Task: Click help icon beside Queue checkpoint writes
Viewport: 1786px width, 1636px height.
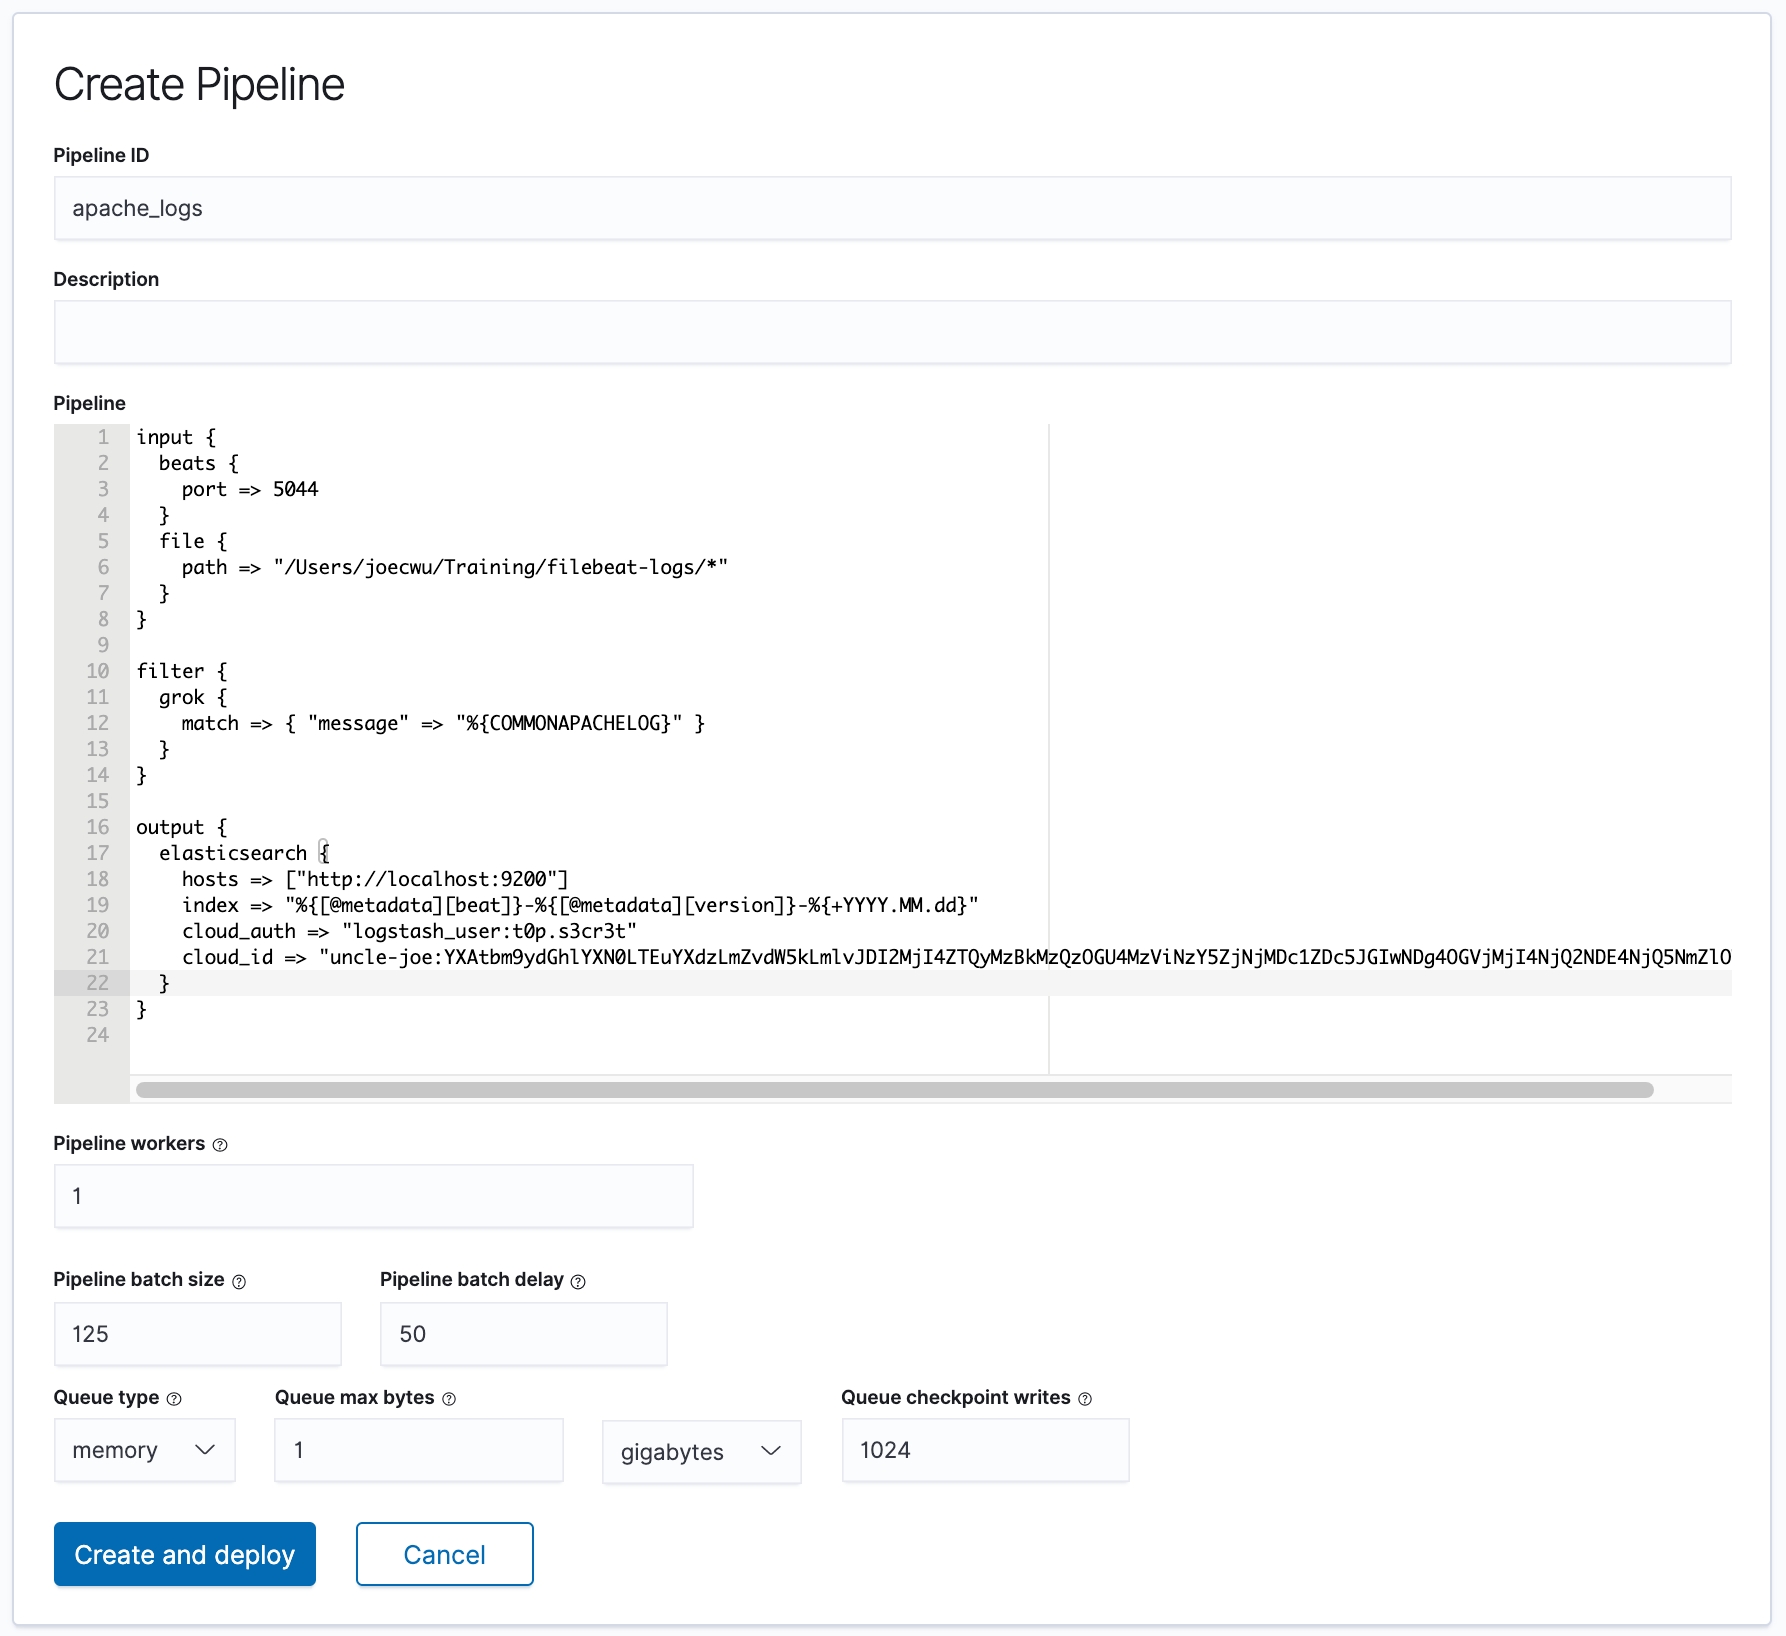Action: pos(1085,1399)
